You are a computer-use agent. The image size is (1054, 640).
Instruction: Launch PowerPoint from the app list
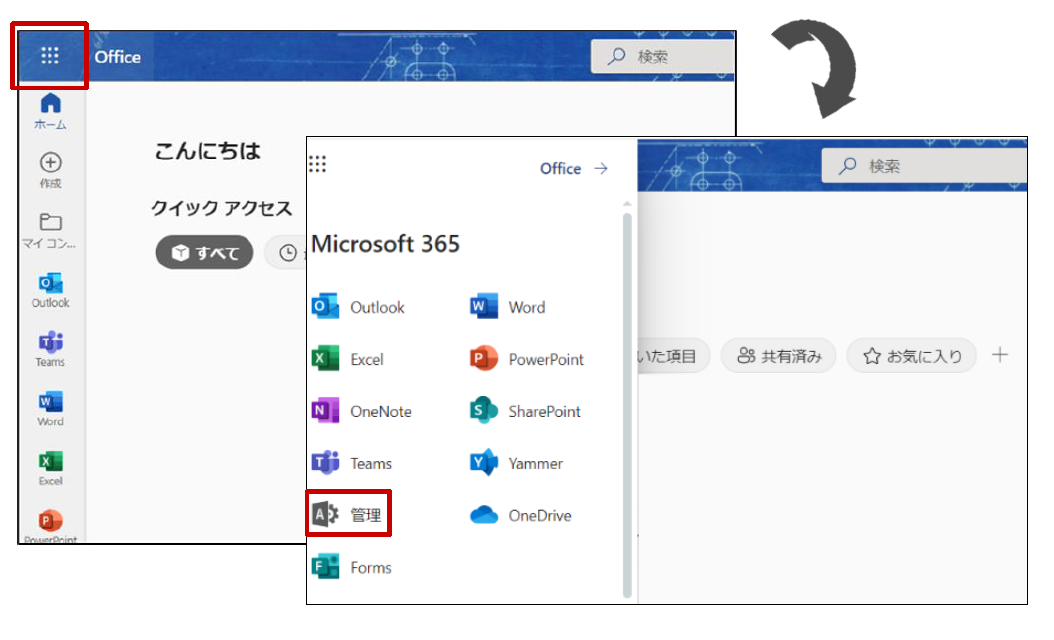[x=527, y=360]
